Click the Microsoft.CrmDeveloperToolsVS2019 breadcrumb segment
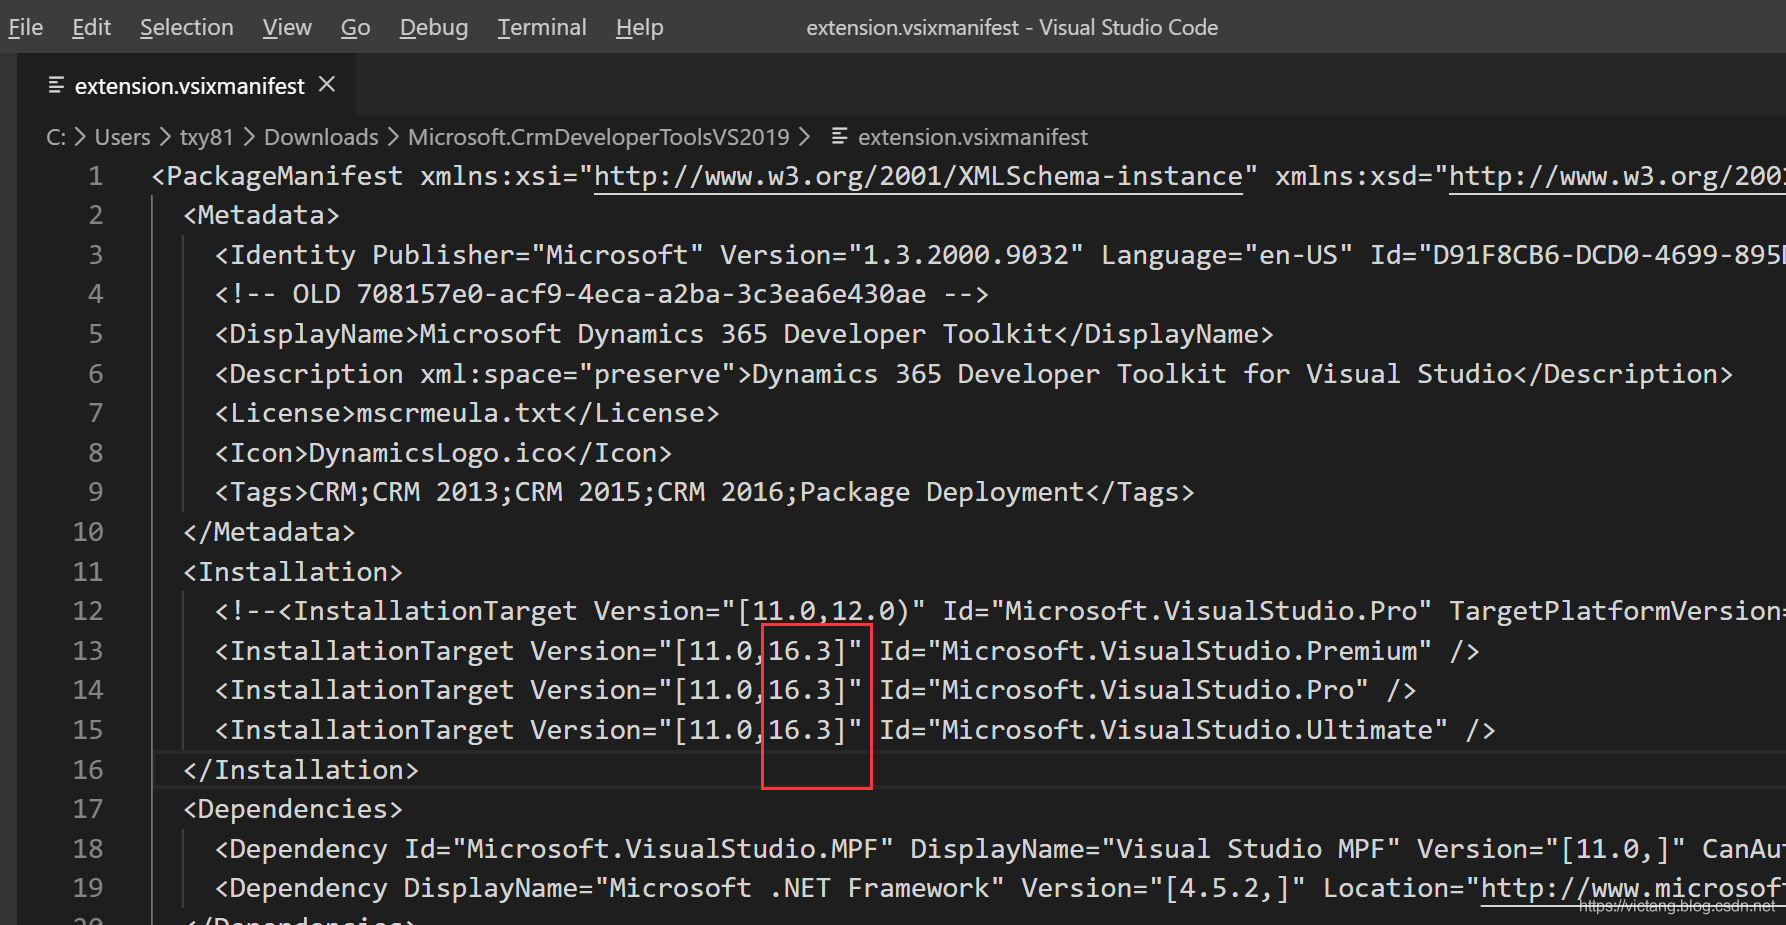Viewport: 1786px width, 925px height. 599,137
